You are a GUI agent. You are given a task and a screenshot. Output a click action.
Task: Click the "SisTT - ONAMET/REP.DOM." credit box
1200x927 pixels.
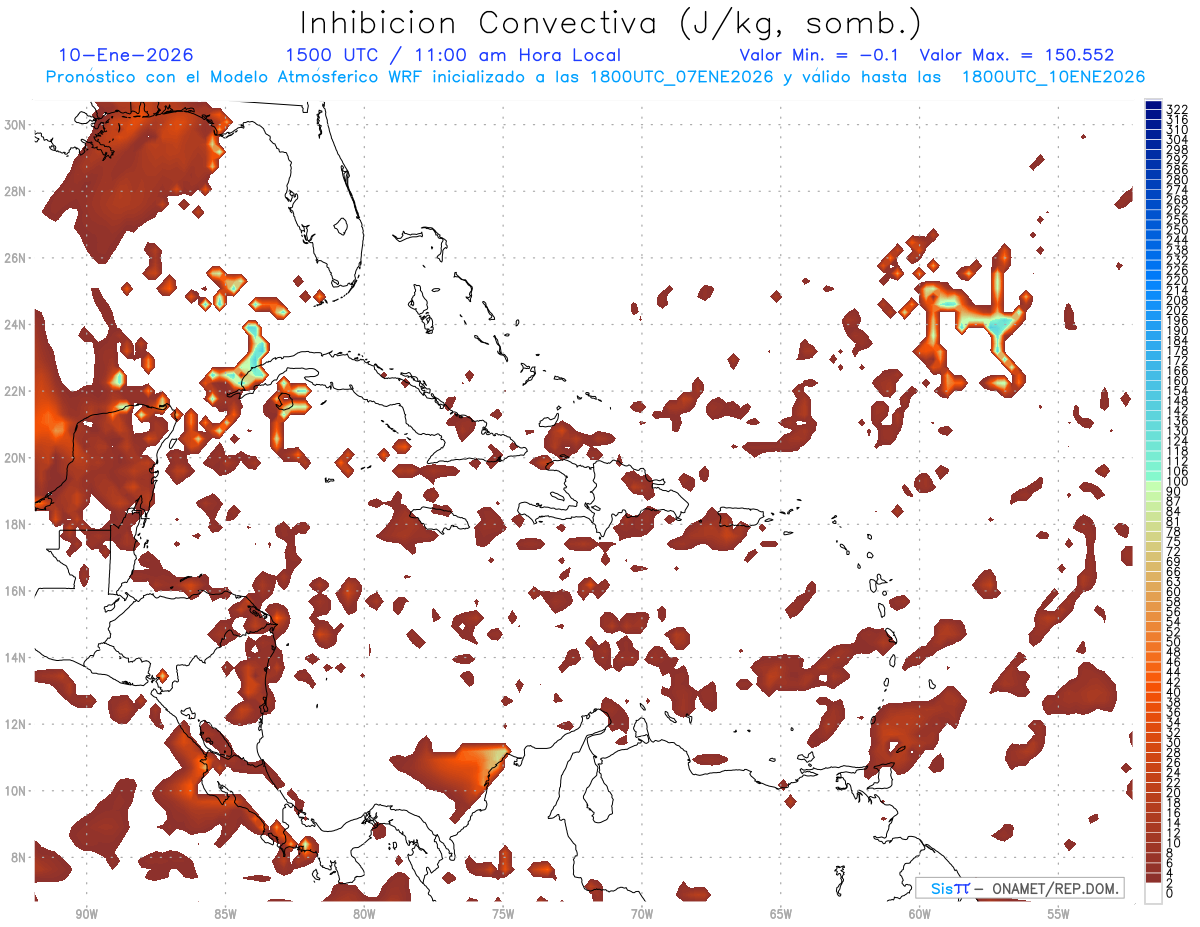pyautogui.click(x=1019, y=888)
